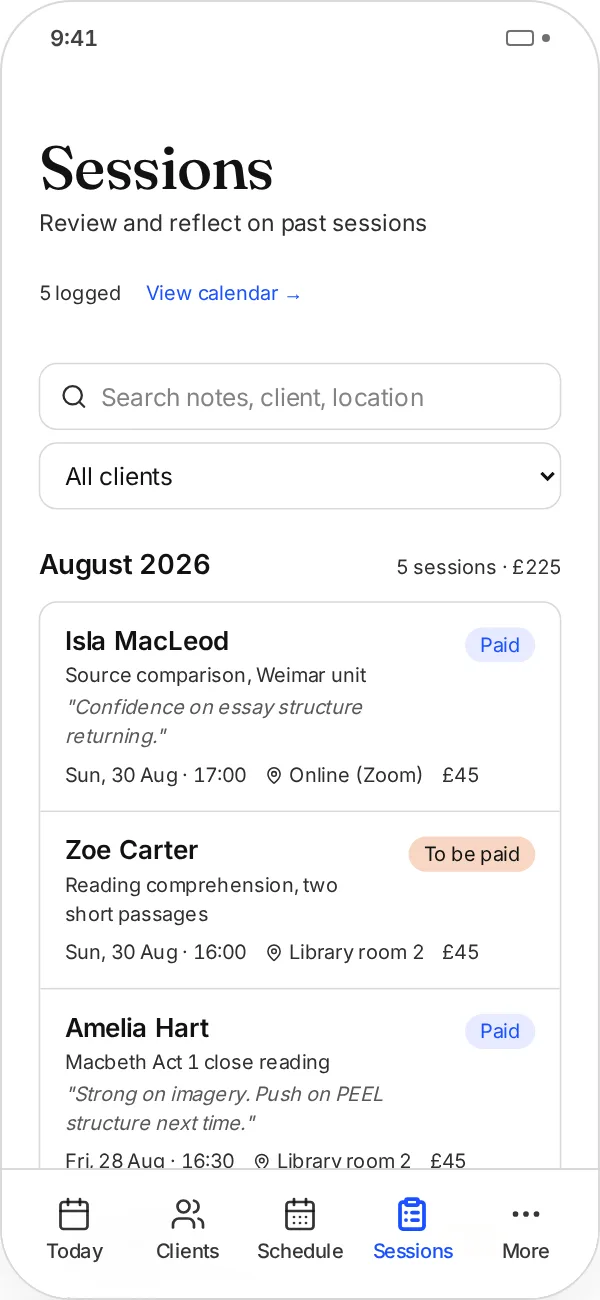Screen dimensions: 600x1300
Task: Open the Today calendar icon
Action: tap(74, 1214)
